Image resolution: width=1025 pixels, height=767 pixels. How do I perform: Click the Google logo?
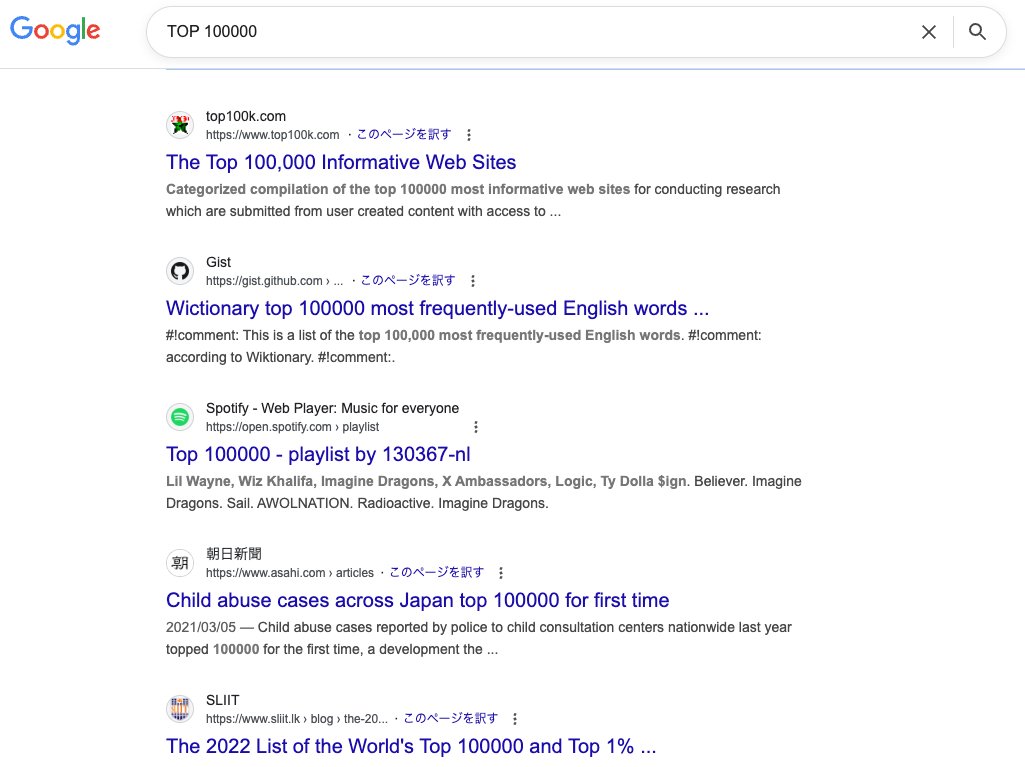pyautogui.click(x=55, y=30)
